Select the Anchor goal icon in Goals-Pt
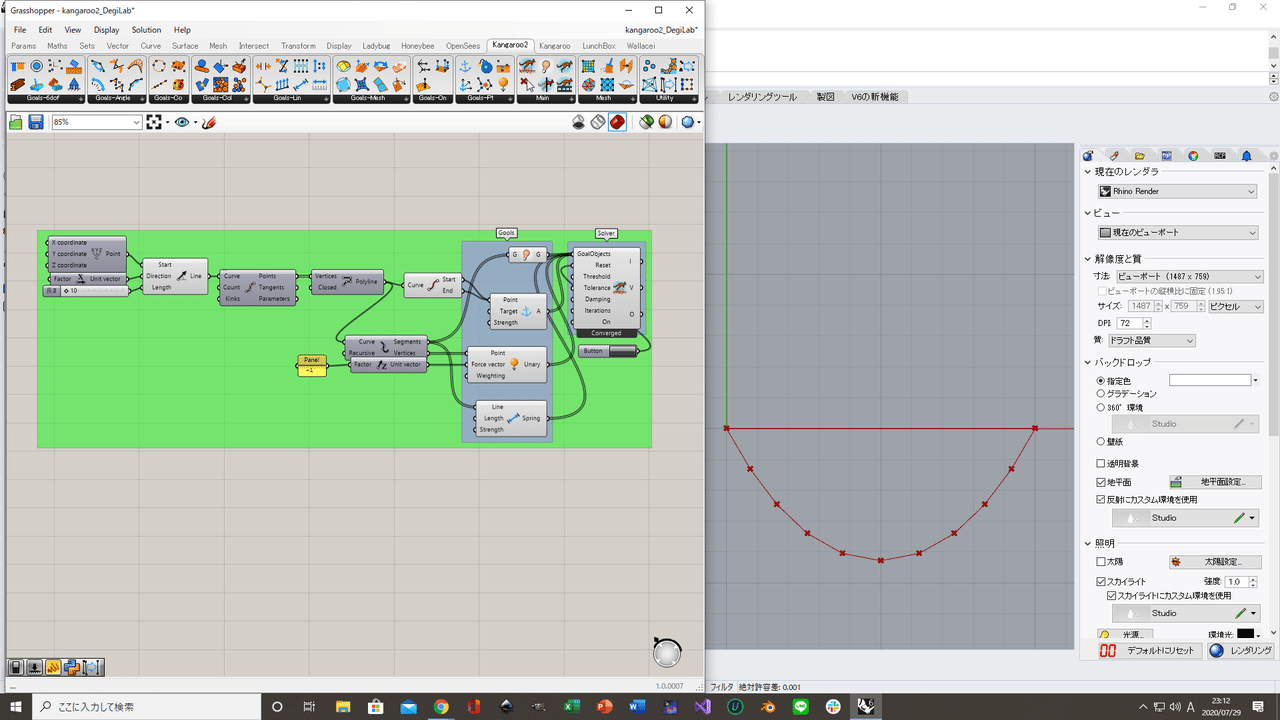 point(465,66)
